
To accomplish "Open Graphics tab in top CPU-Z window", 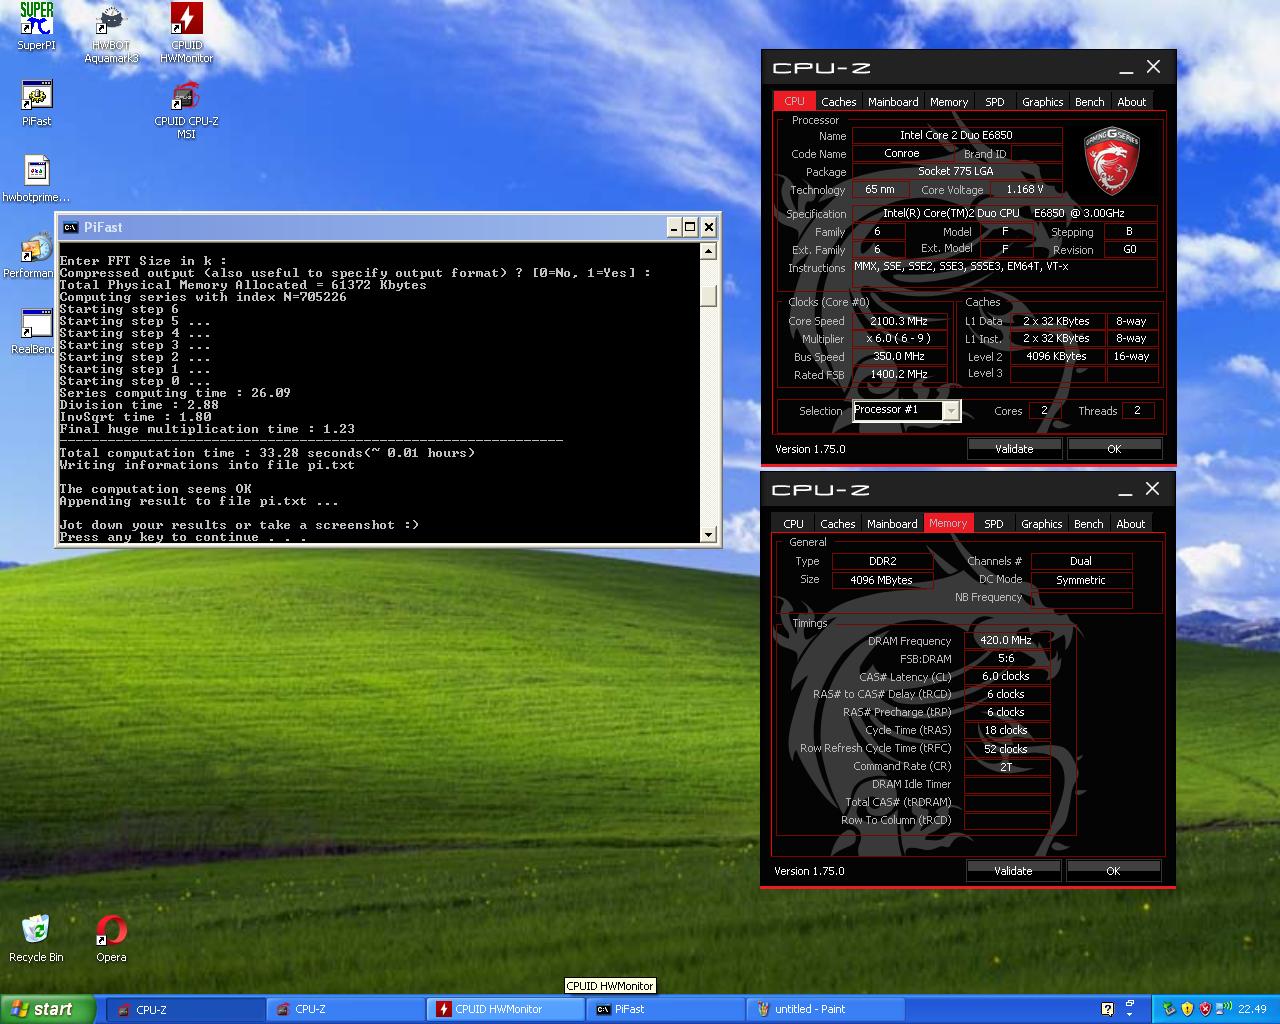I will [x=1042, y=102].
